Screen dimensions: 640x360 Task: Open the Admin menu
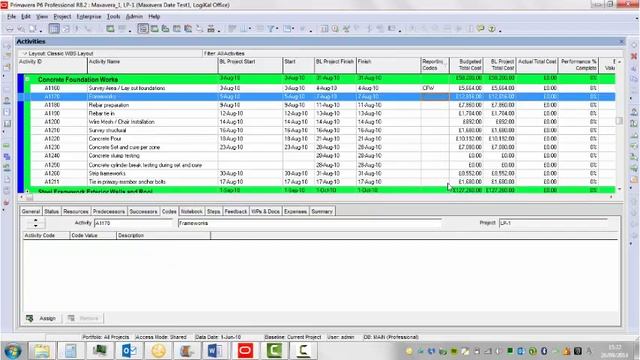tap(134, 17)
